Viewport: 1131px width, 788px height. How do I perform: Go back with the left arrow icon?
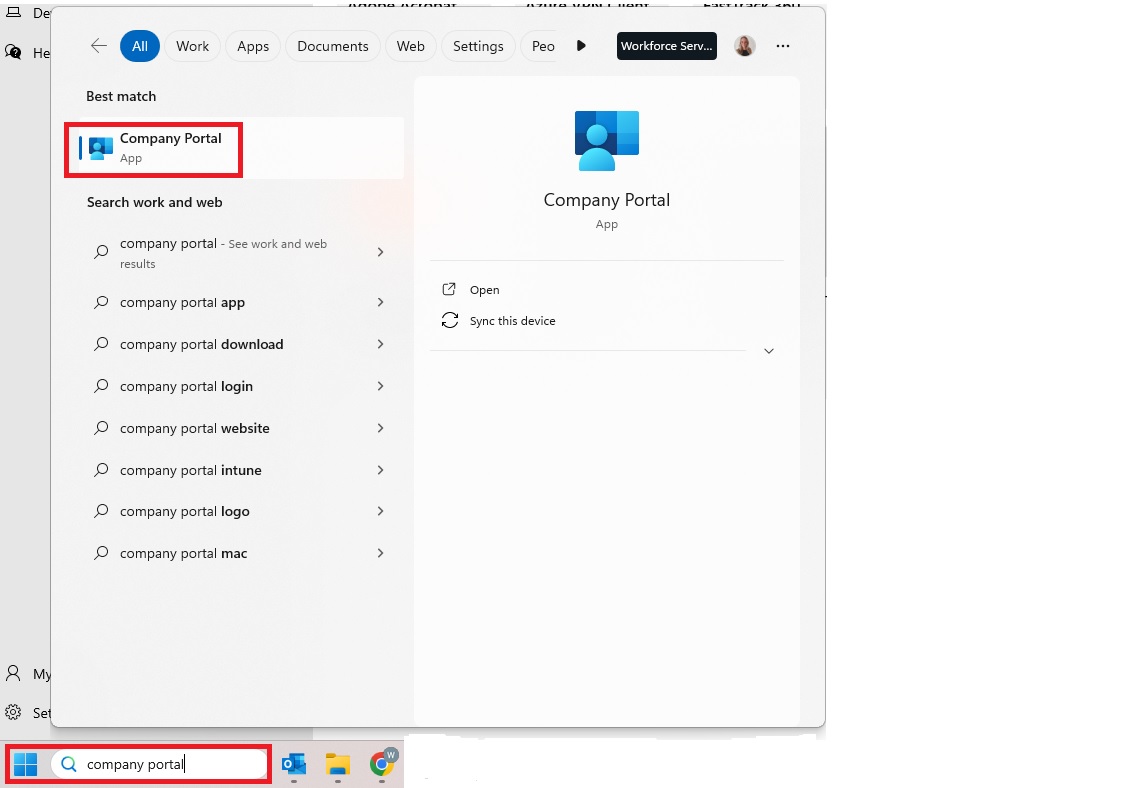[x=99, y=46]
